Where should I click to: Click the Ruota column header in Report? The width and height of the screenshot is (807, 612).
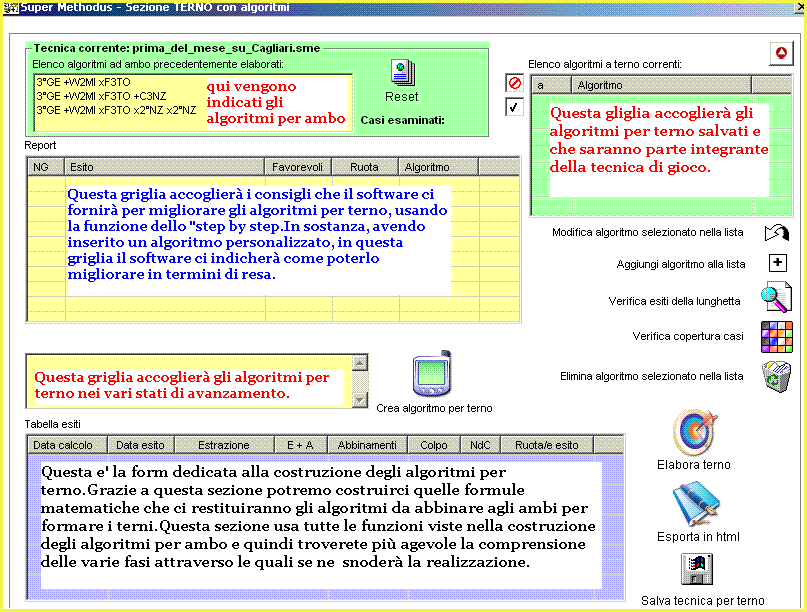click(364, 167)
